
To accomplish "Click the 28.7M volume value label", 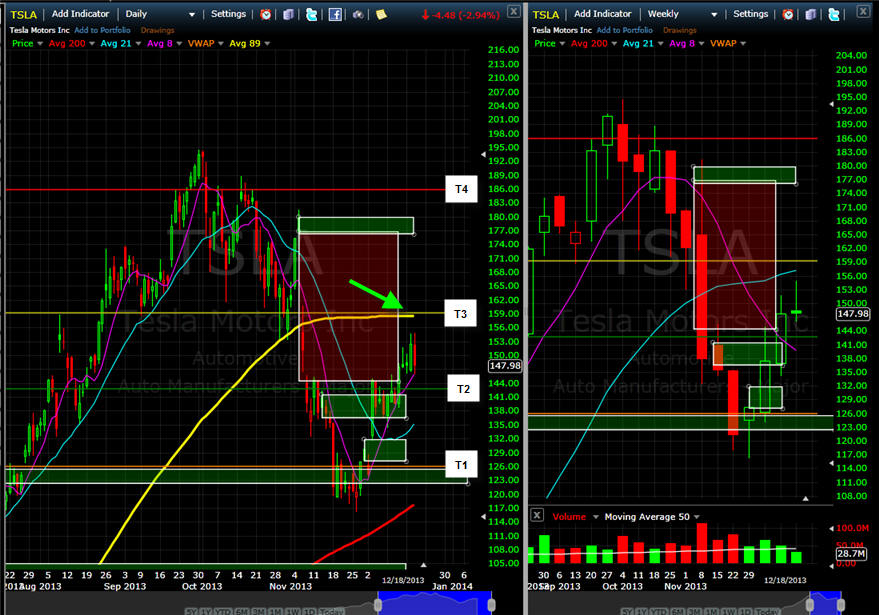I will [851, 553].
